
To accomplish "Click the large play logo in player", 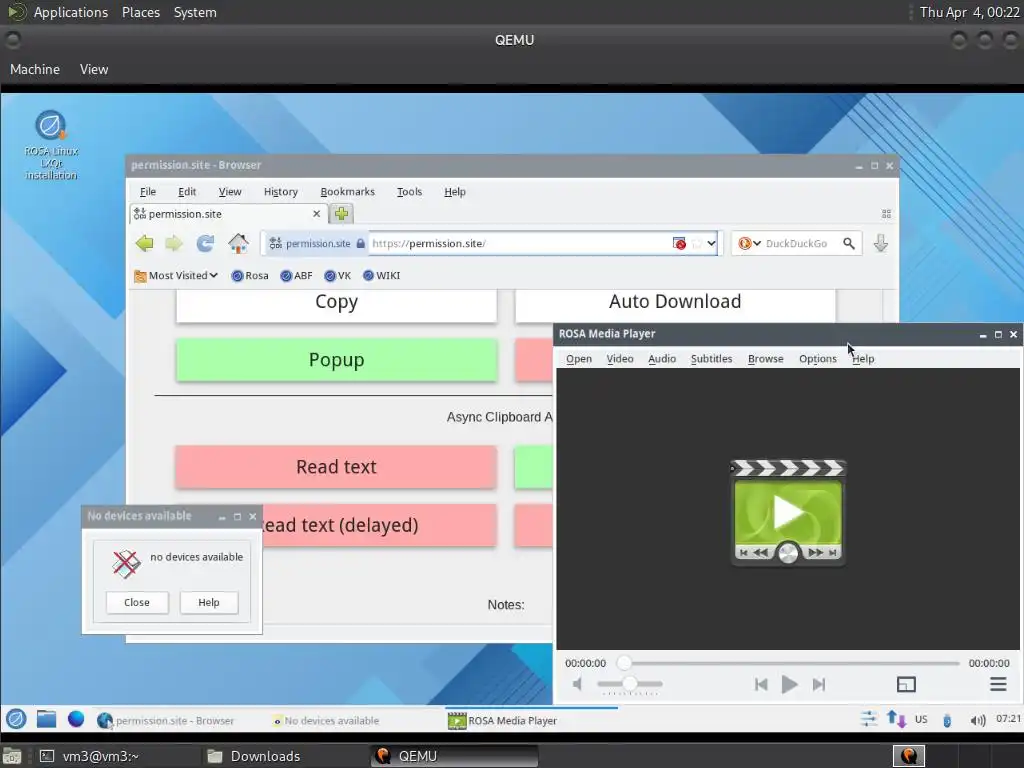I will point(788,513).
